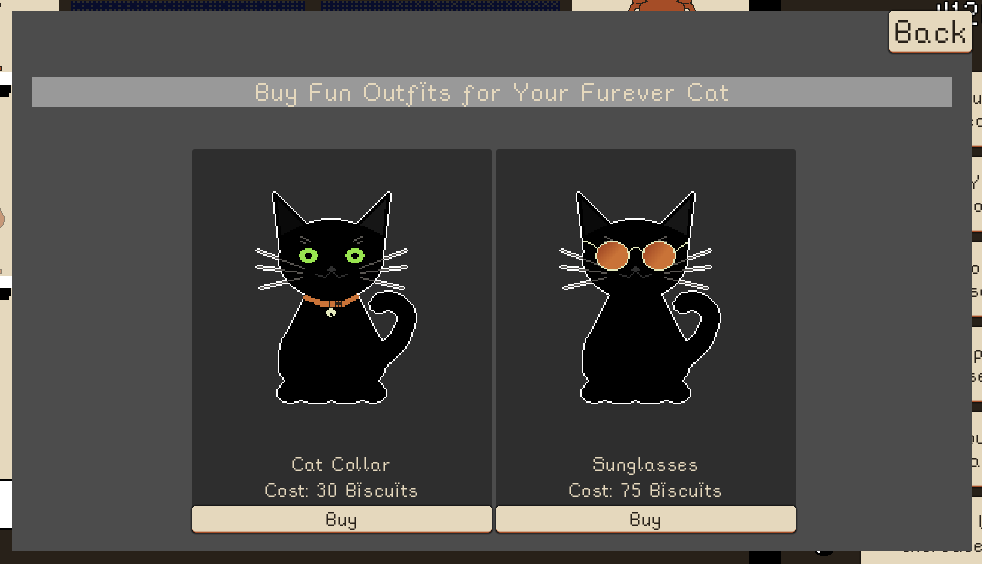
Task: Select the collar-wearing cat preview image
Action: [336, 297]
